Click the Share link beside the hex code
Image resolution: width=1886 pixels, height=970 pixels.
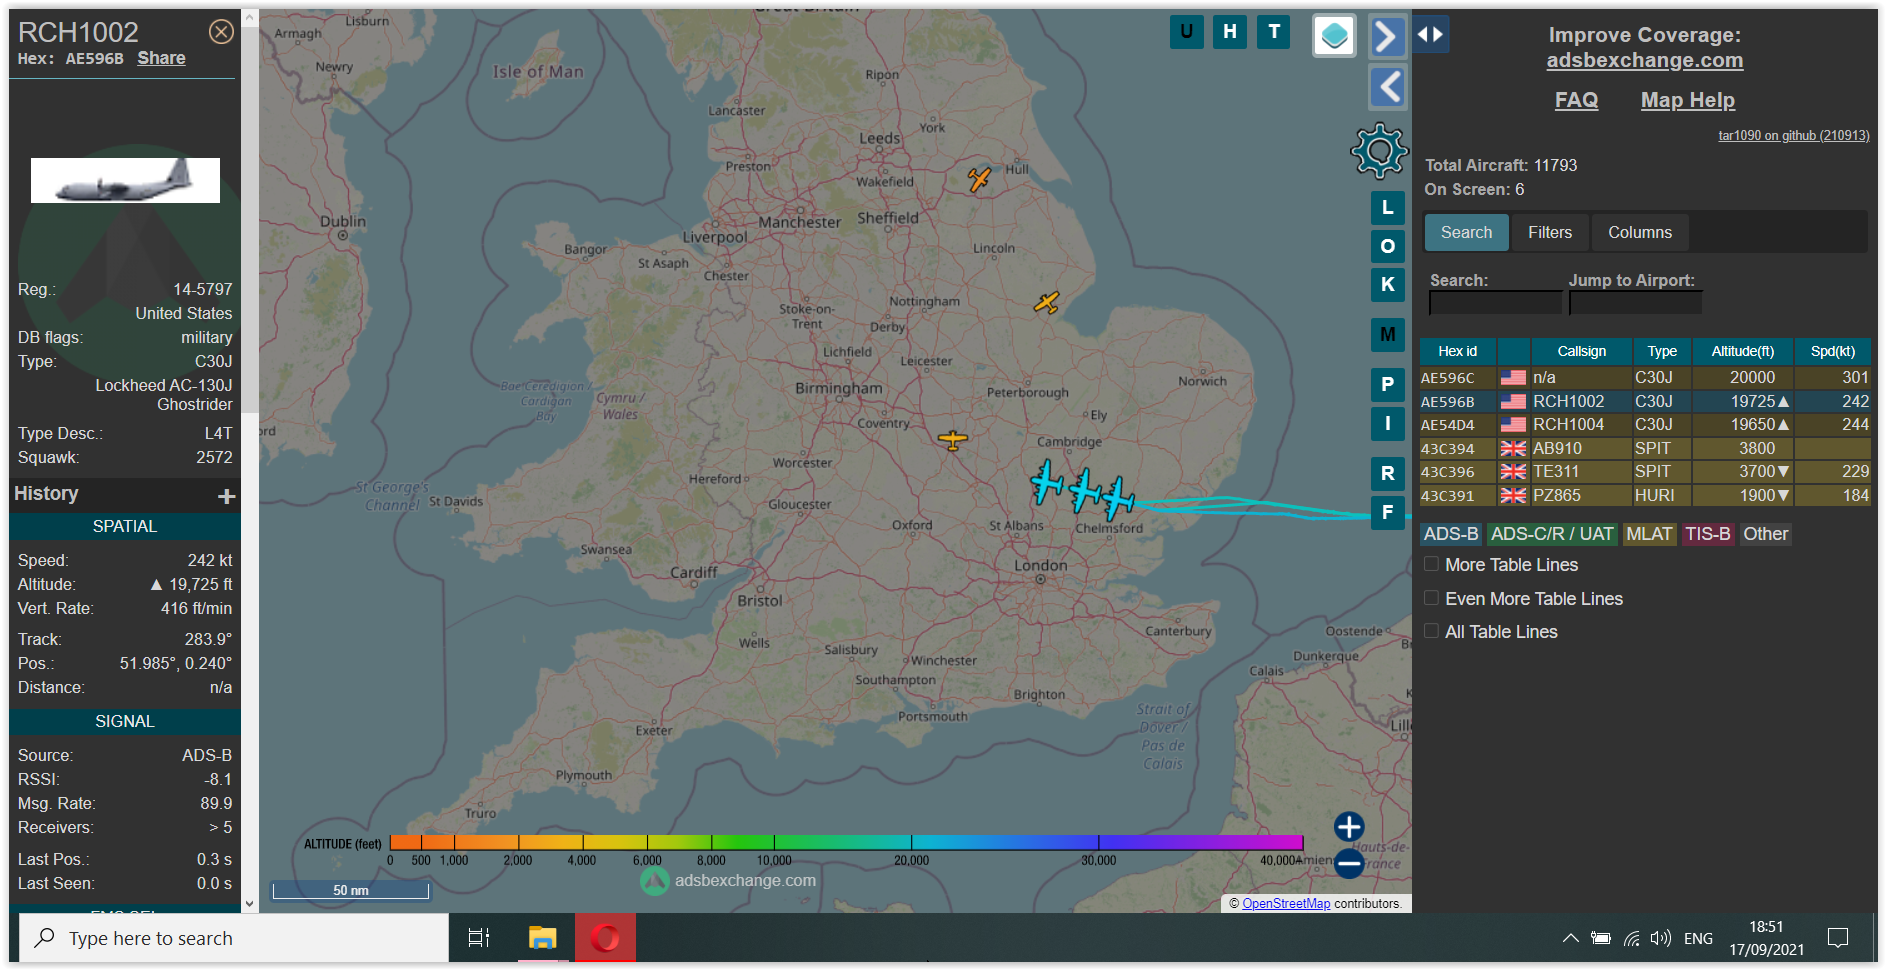[x=161, y=58]
